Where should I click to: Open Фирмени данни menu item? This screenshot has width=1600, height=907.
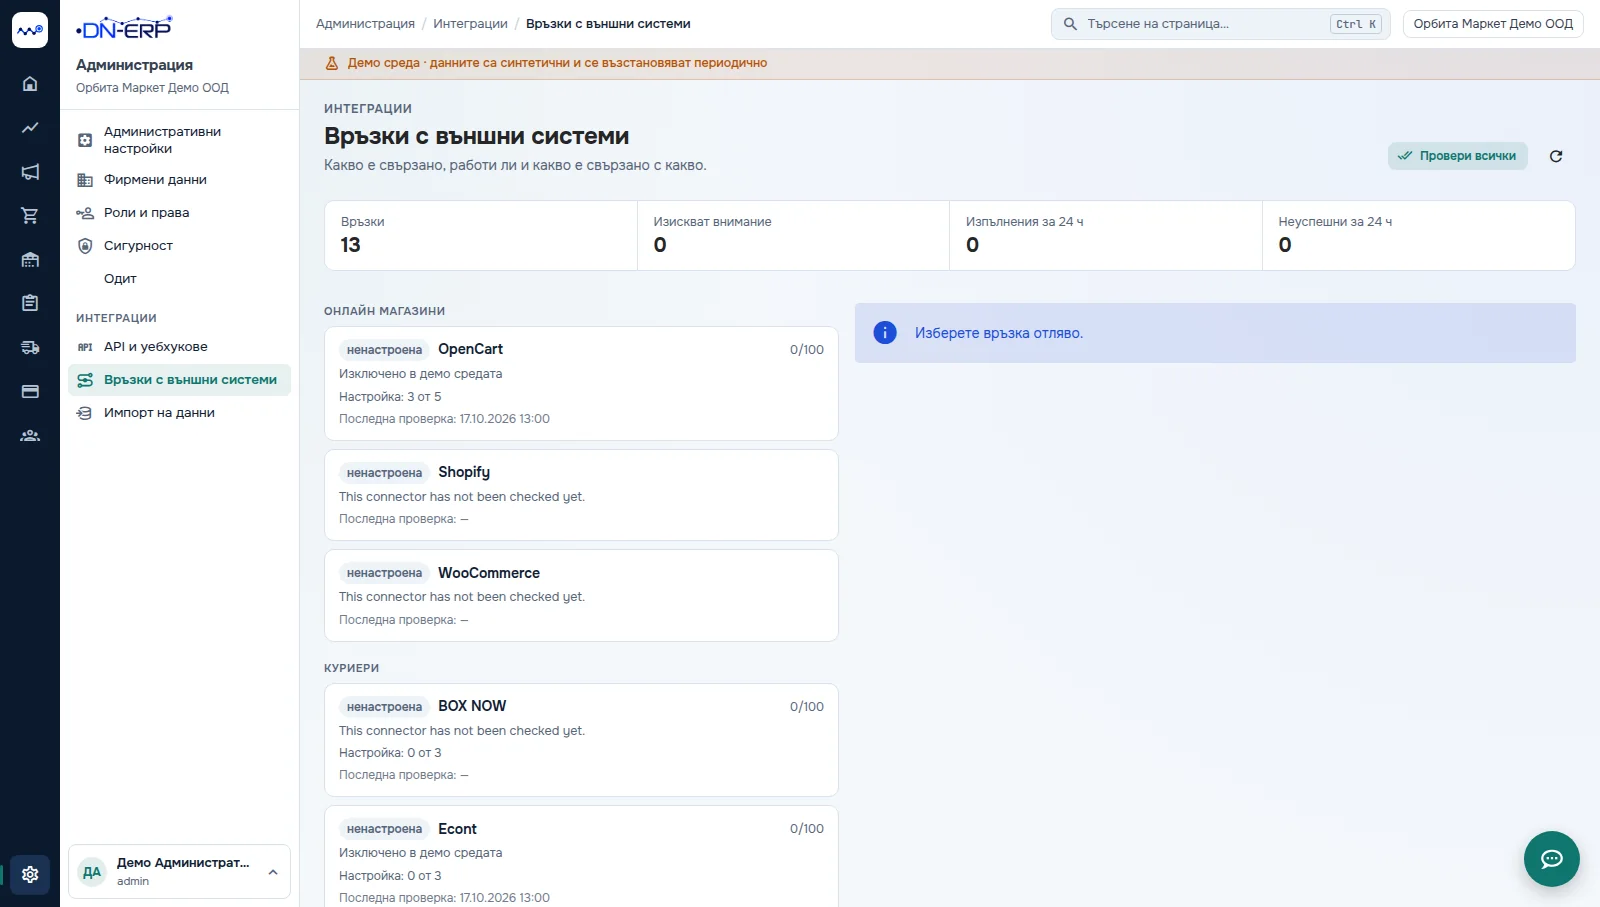tap(179, 180)
